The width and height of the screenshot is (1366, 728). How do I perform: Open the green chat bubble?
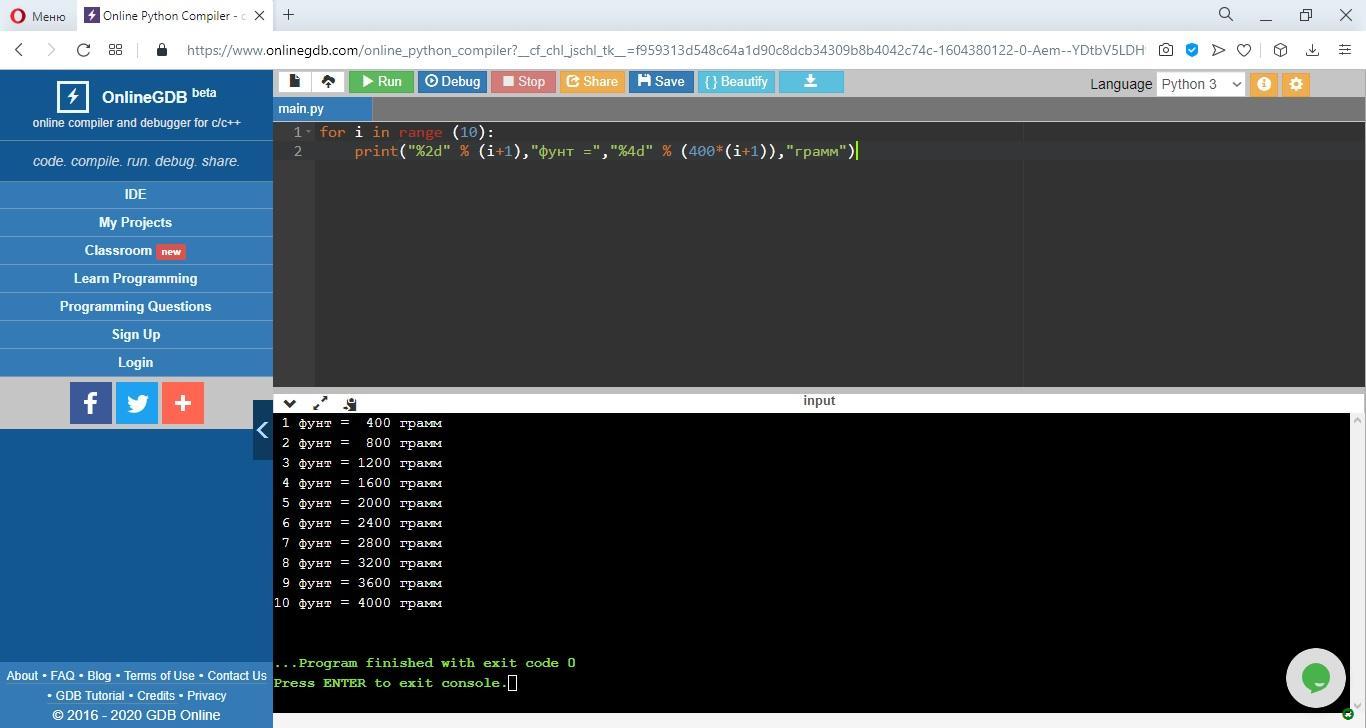(x=1316, y=678)
